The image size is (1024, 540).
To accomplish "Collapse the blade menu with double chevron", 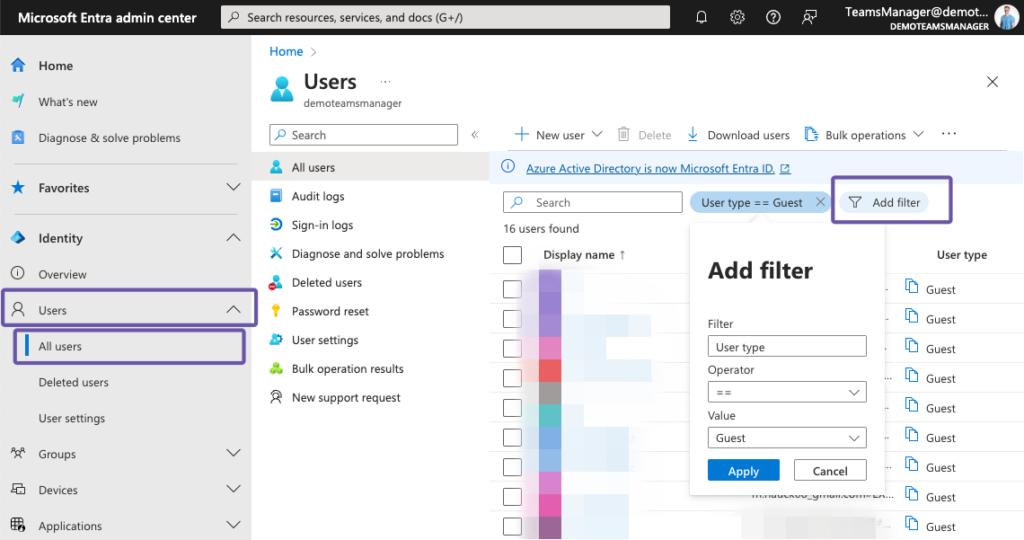I will (x=475, y=135).
